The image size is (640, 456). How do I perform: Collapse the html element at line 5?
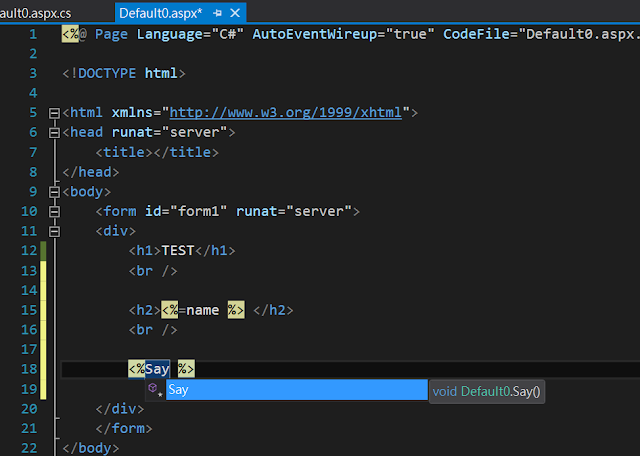coord(54,113)
